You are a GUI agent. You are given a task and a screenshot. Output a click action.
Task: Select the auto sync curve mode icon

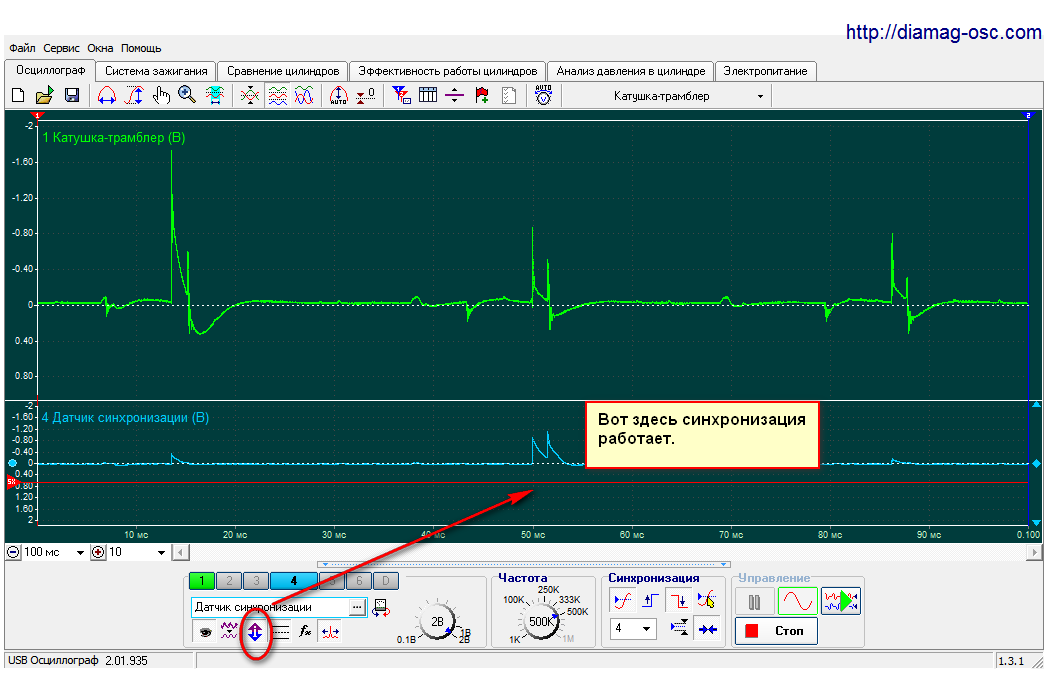623,599
